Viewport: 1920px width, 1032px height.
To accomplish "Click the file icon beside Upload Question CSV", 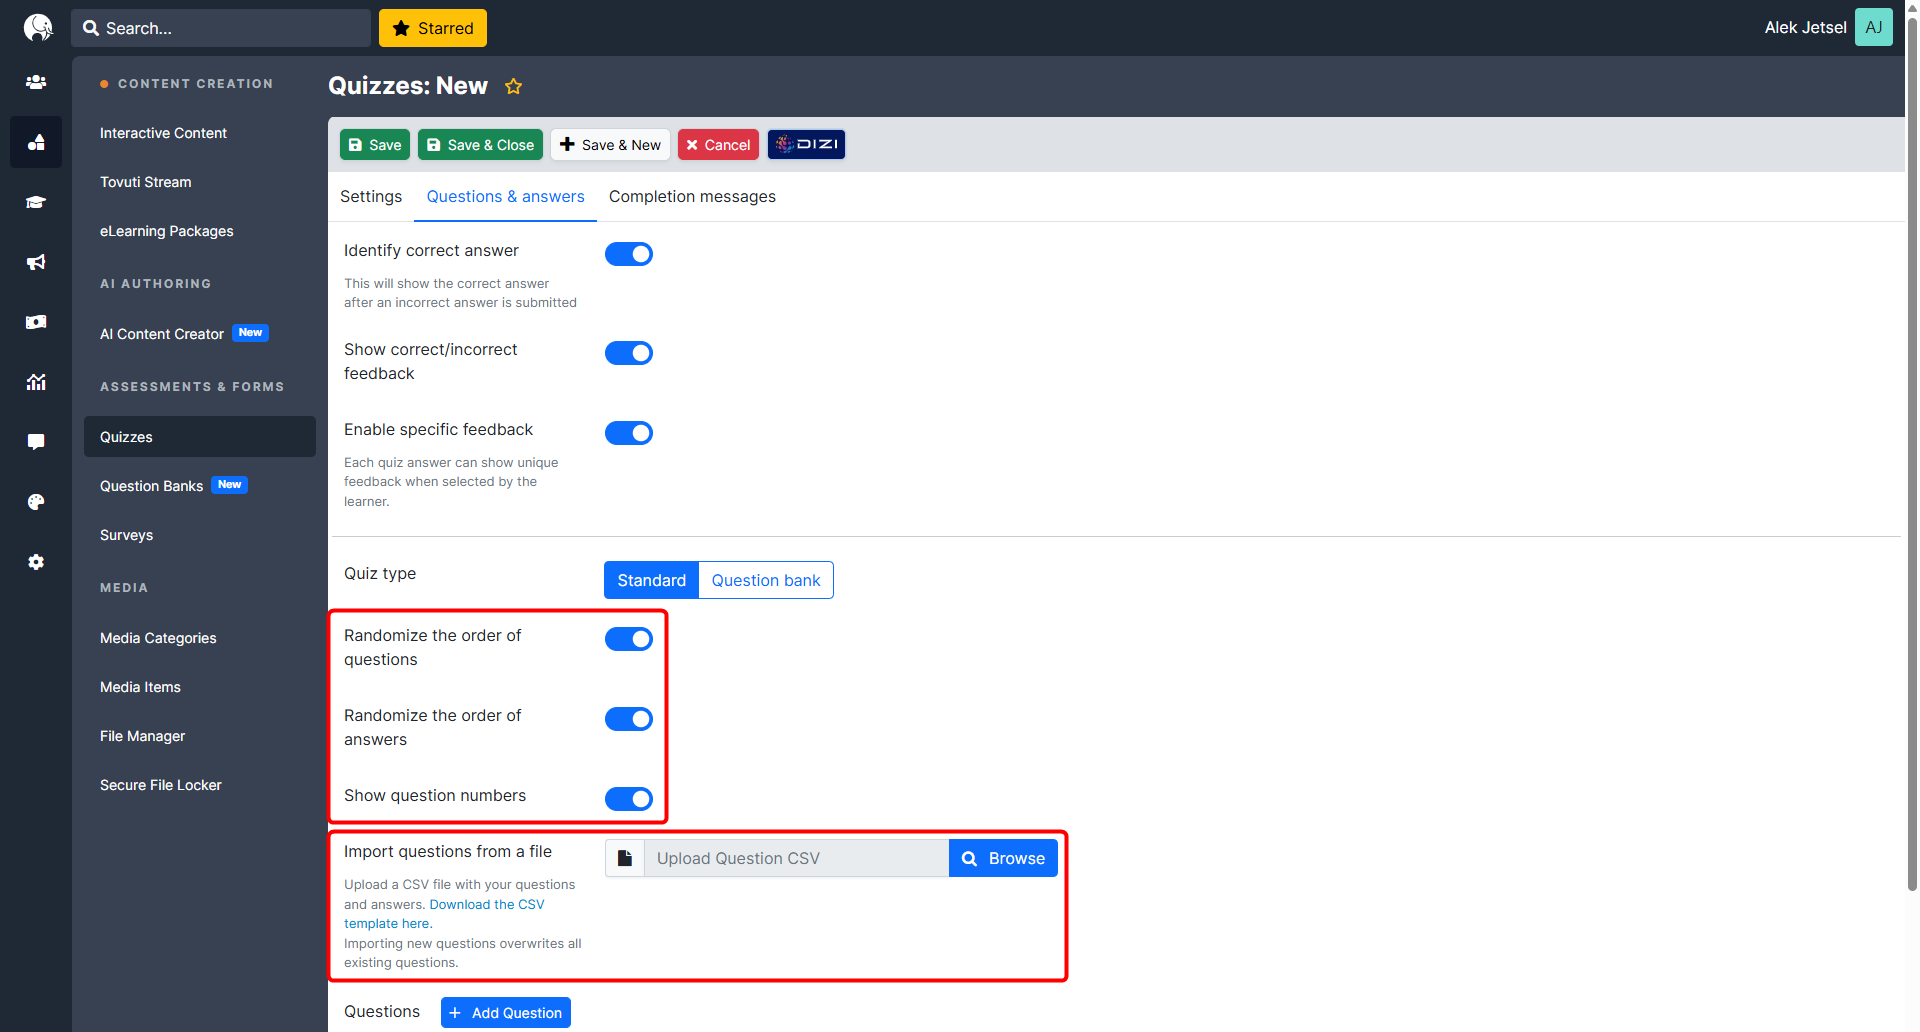I will coord(625,858).
